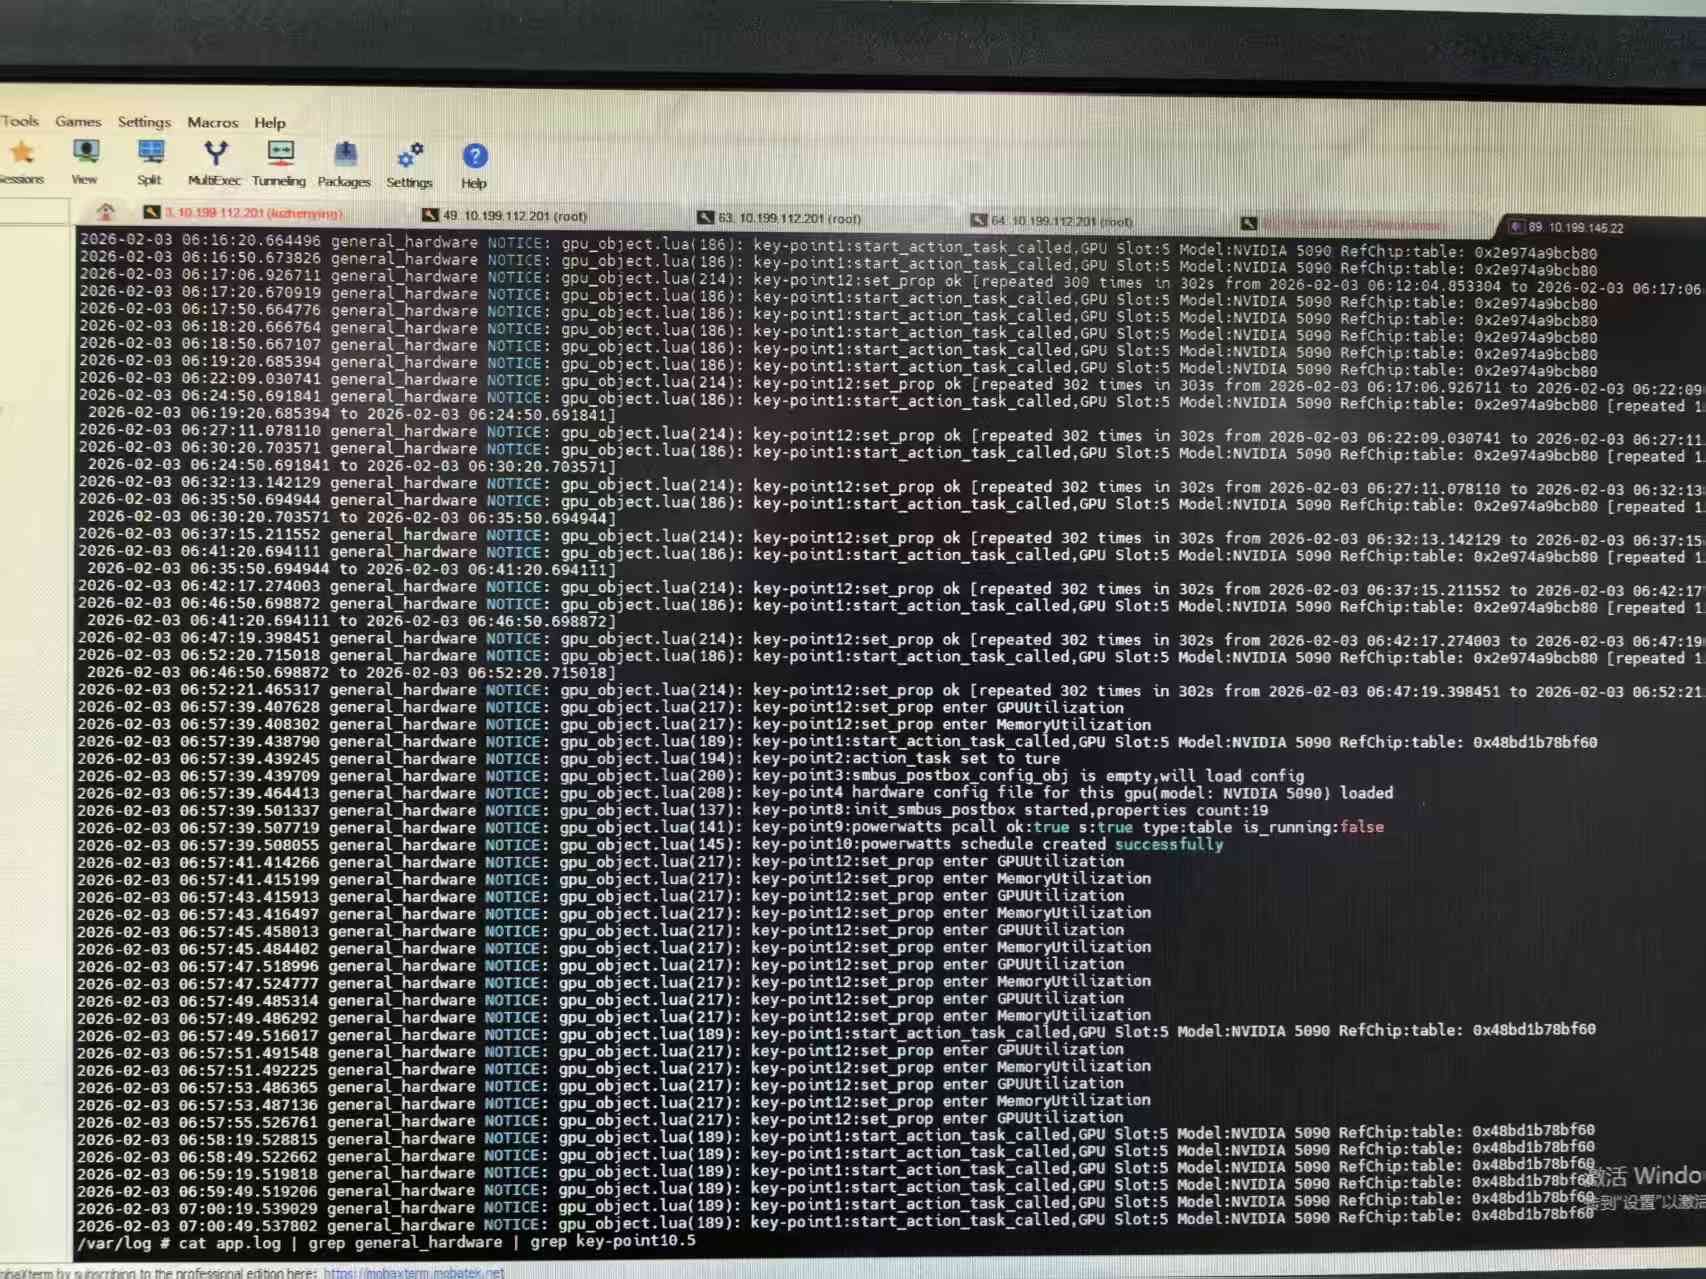The image size is (1706, 1279).
Task: Open the Help menu in menu bar
Action: coord(270,123)
